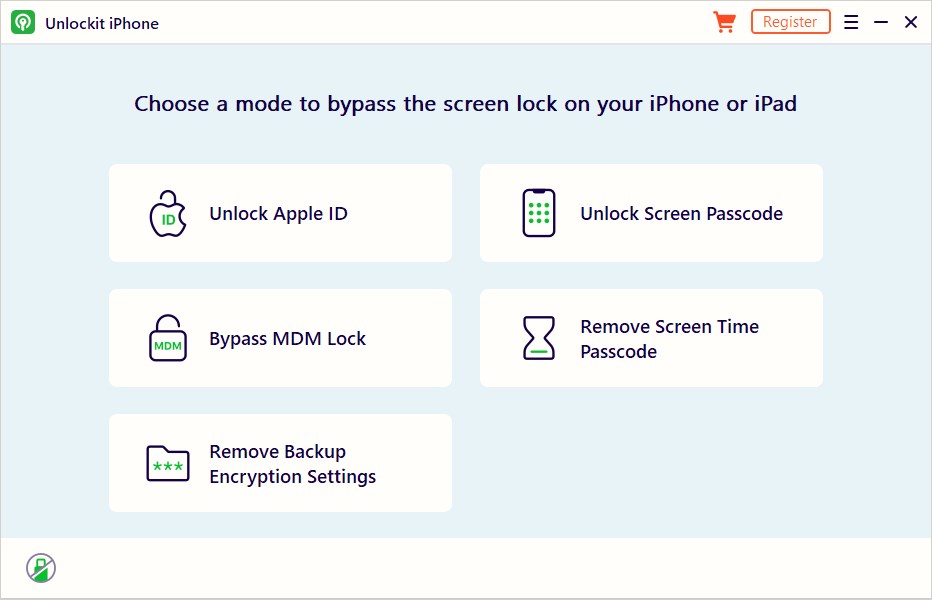Click the 'Choose a mode' heading text
Screen dimensions: 932x600
[465, 104]
